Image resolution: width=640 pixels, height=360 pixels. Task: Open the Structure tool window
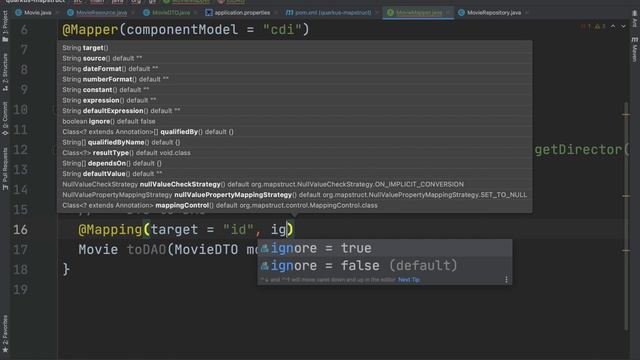click(x=5, y=72)
